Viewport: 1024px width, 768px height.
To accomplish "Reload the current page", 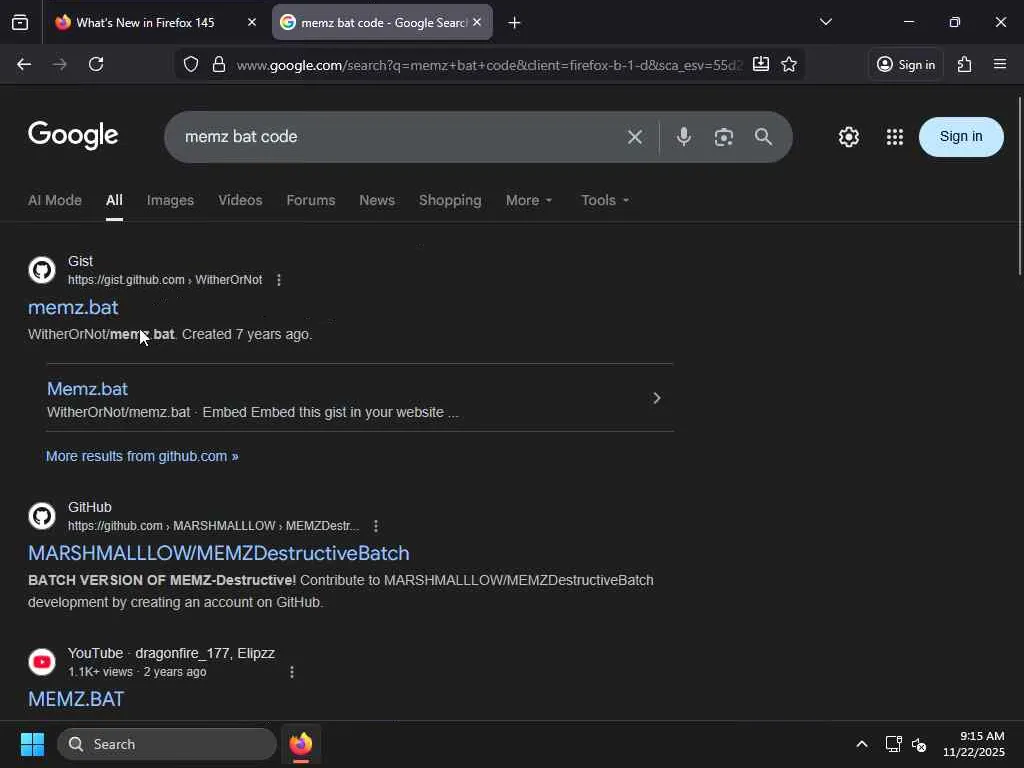I will tap(96, 64).
